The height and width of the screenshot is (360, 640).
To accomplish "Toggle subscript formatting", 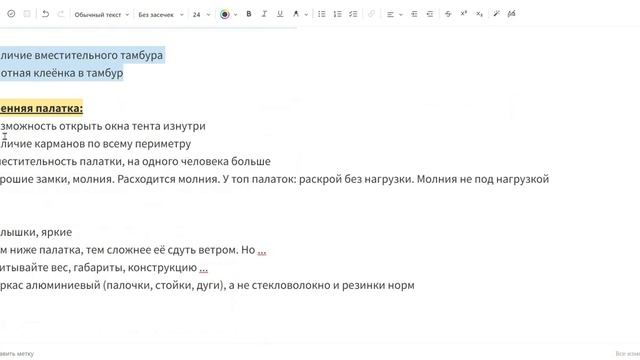I will [479, 14].
